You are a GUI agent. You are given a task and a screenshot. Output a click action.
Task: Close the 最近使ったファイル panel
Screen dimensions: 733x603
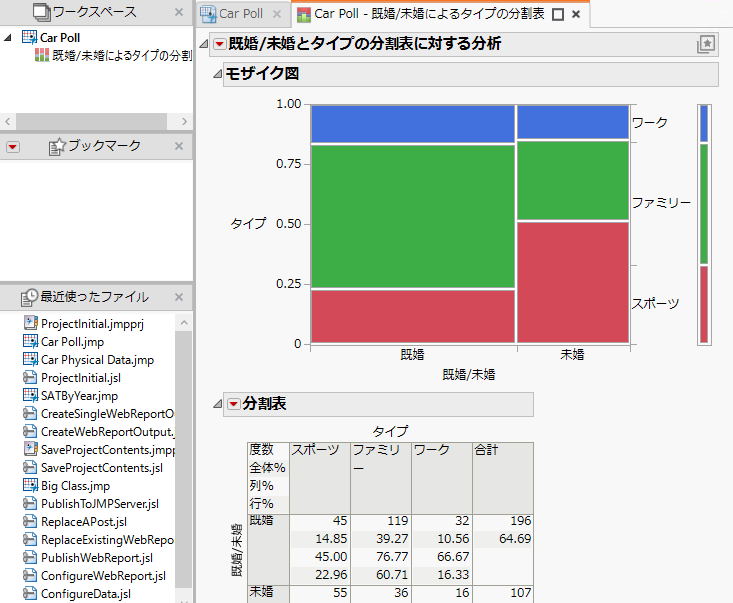[179, 297]
